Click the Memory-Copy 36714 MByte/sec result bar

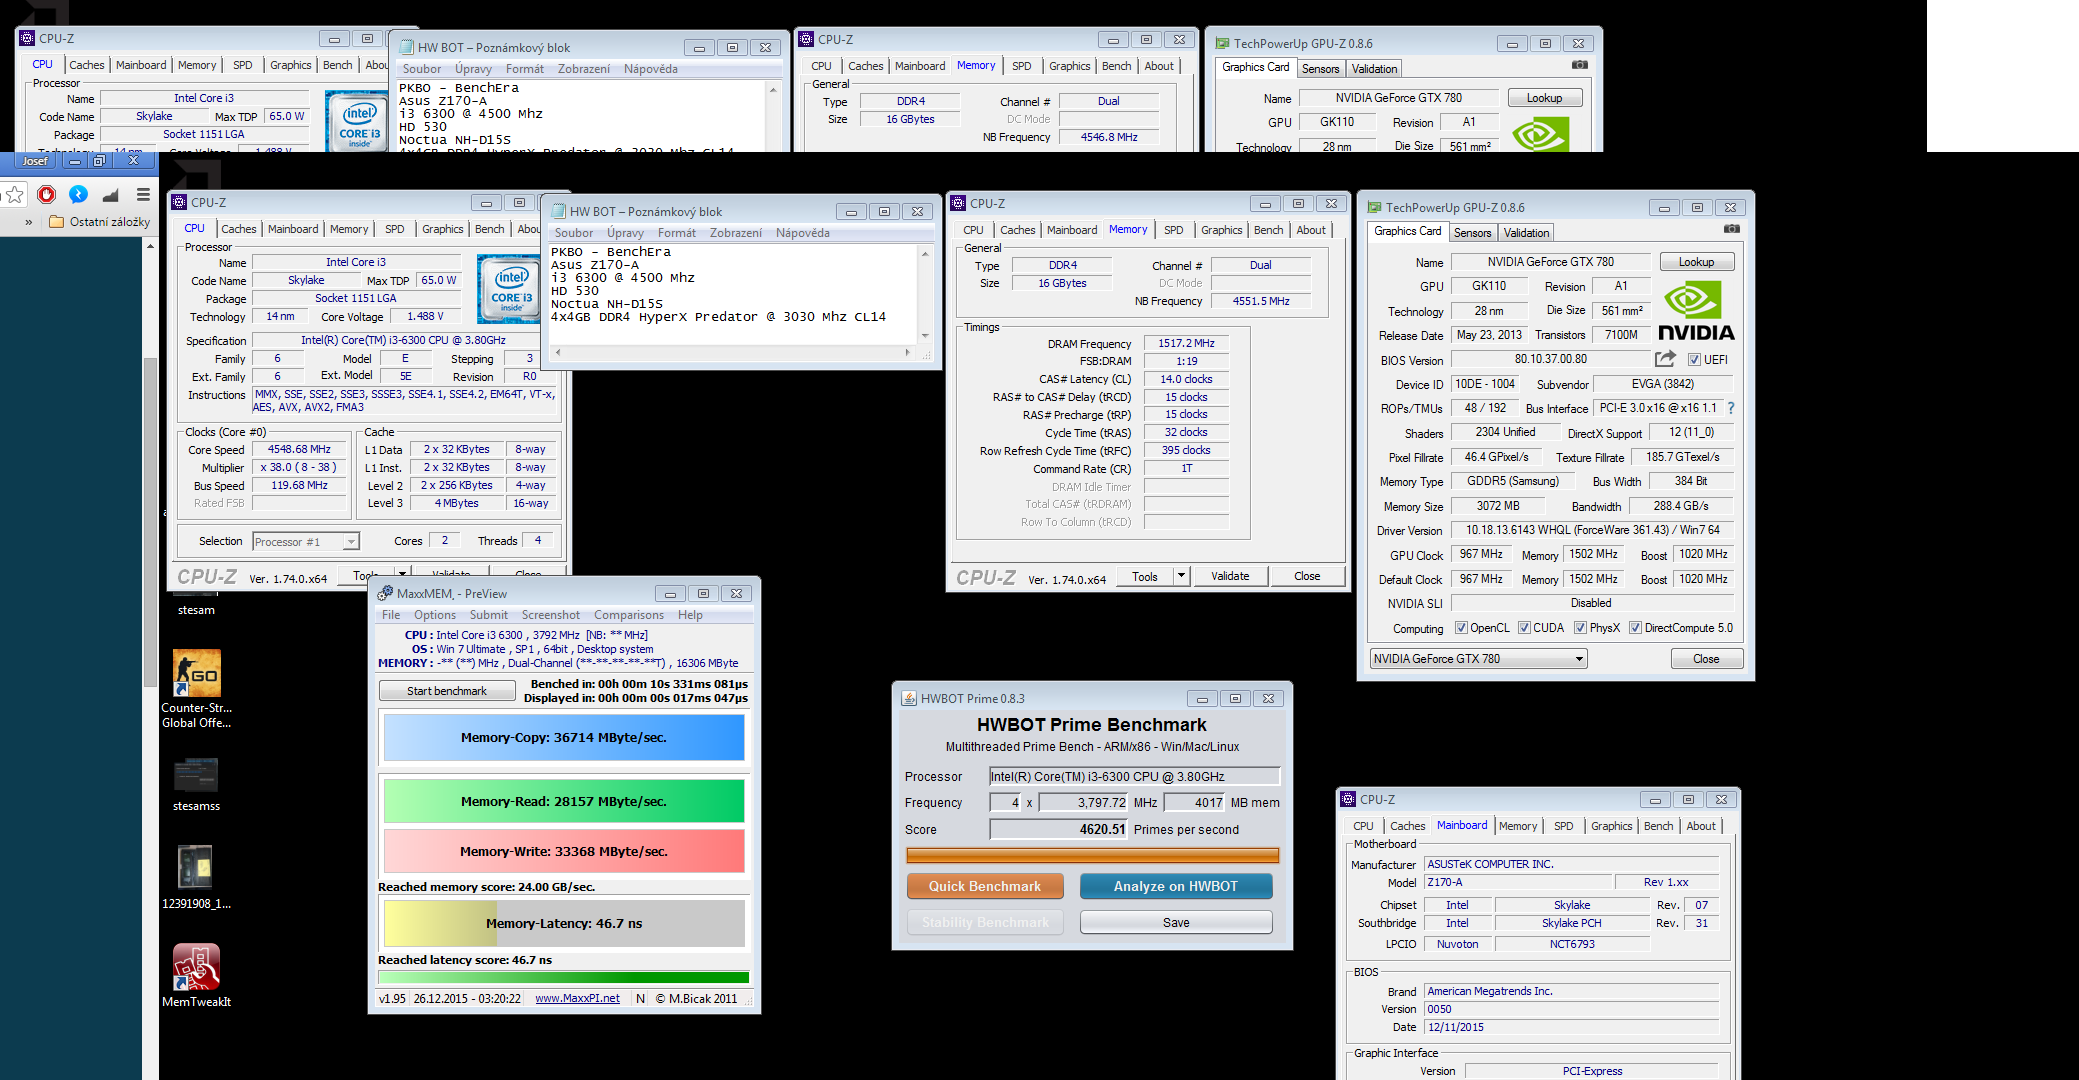(x=564, y=737)
